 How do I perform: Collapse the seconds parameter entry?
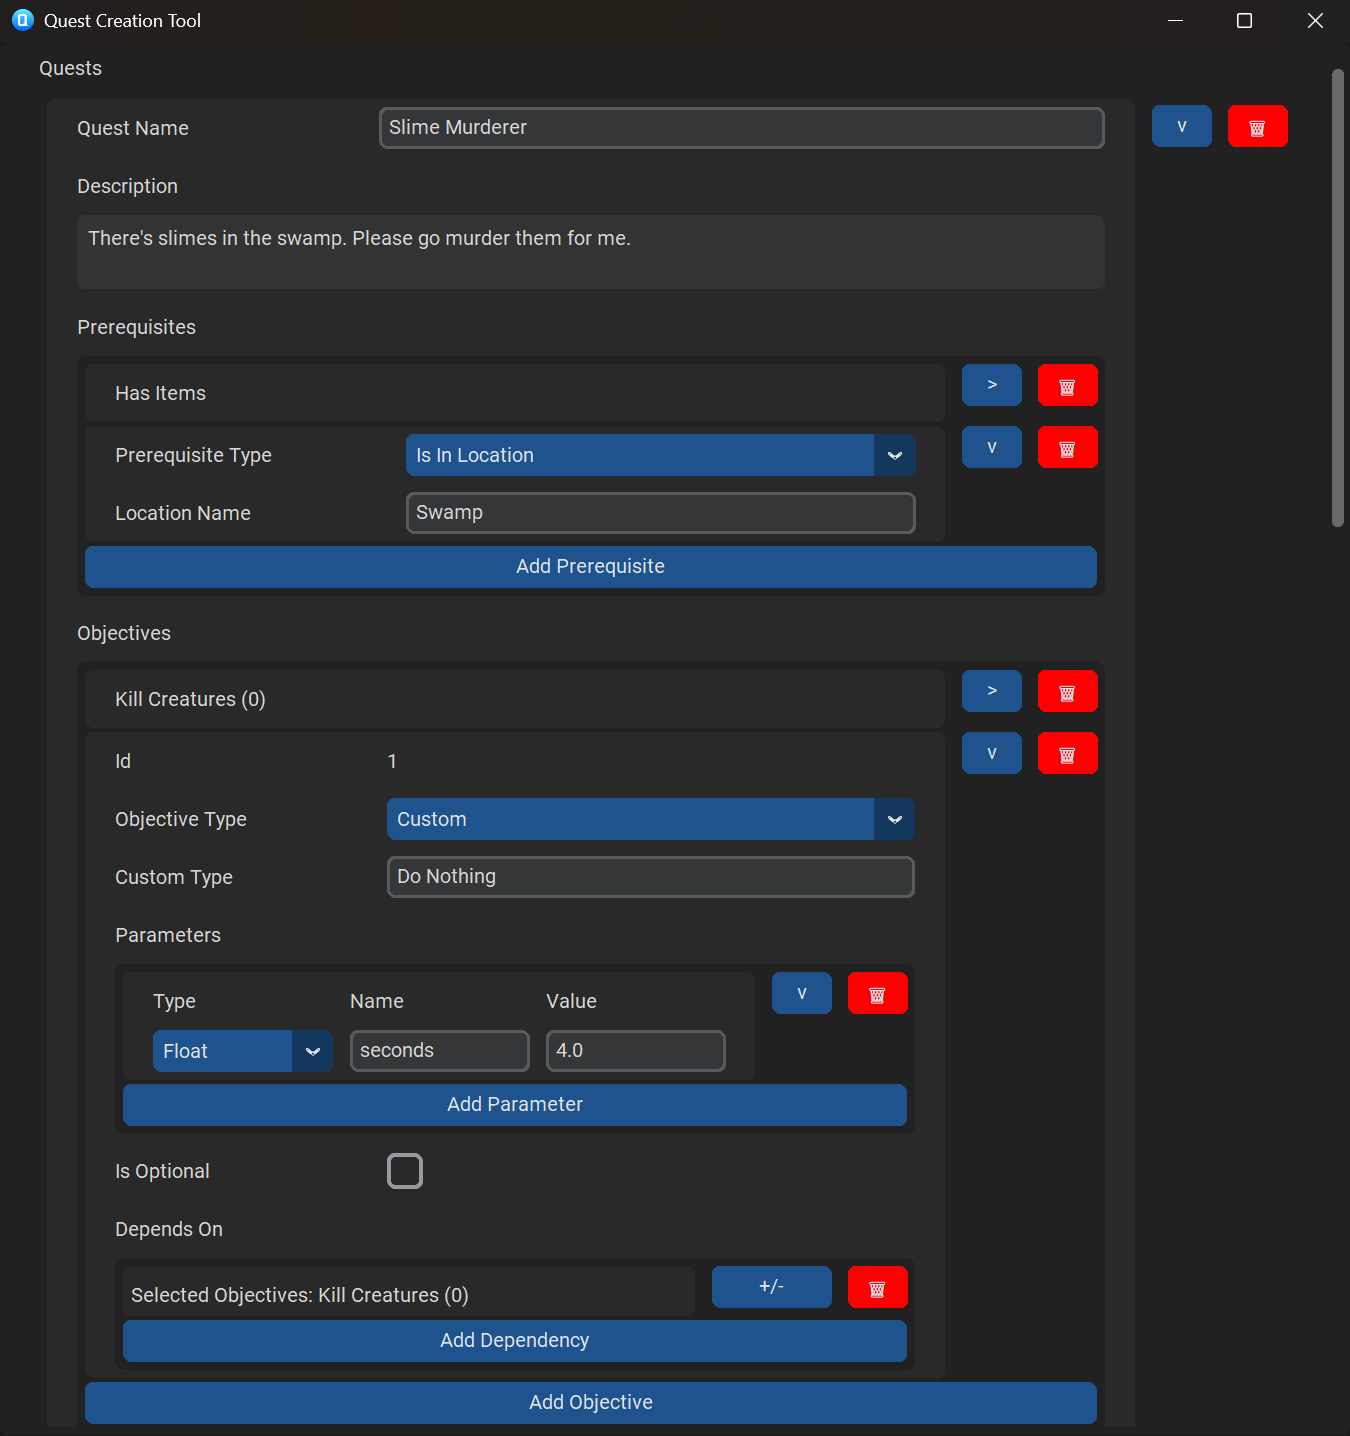801,993
